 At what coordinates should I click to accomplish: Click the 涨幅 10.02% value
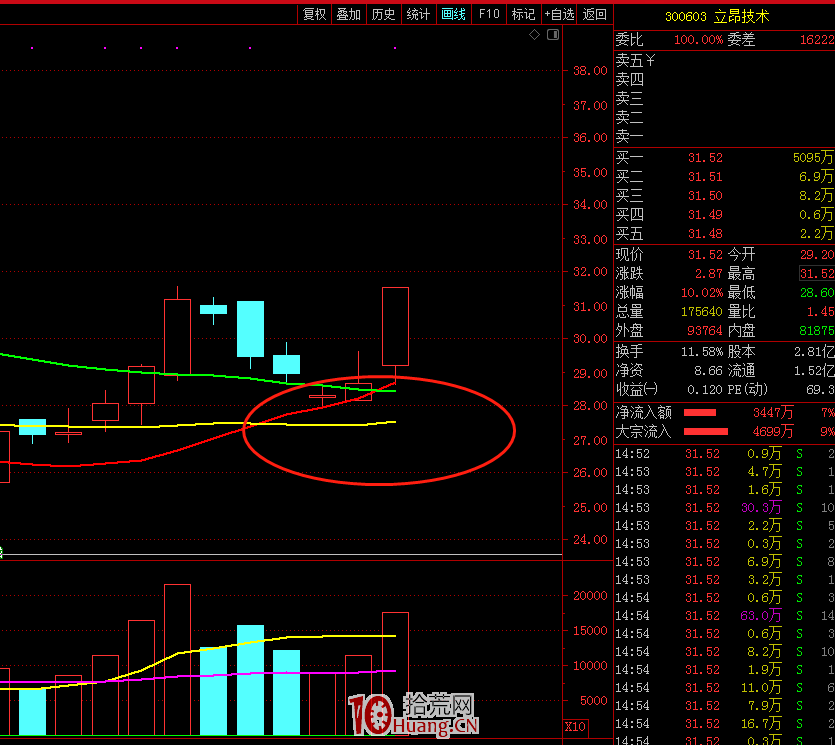pyautogui.click(x=702, y=293)
